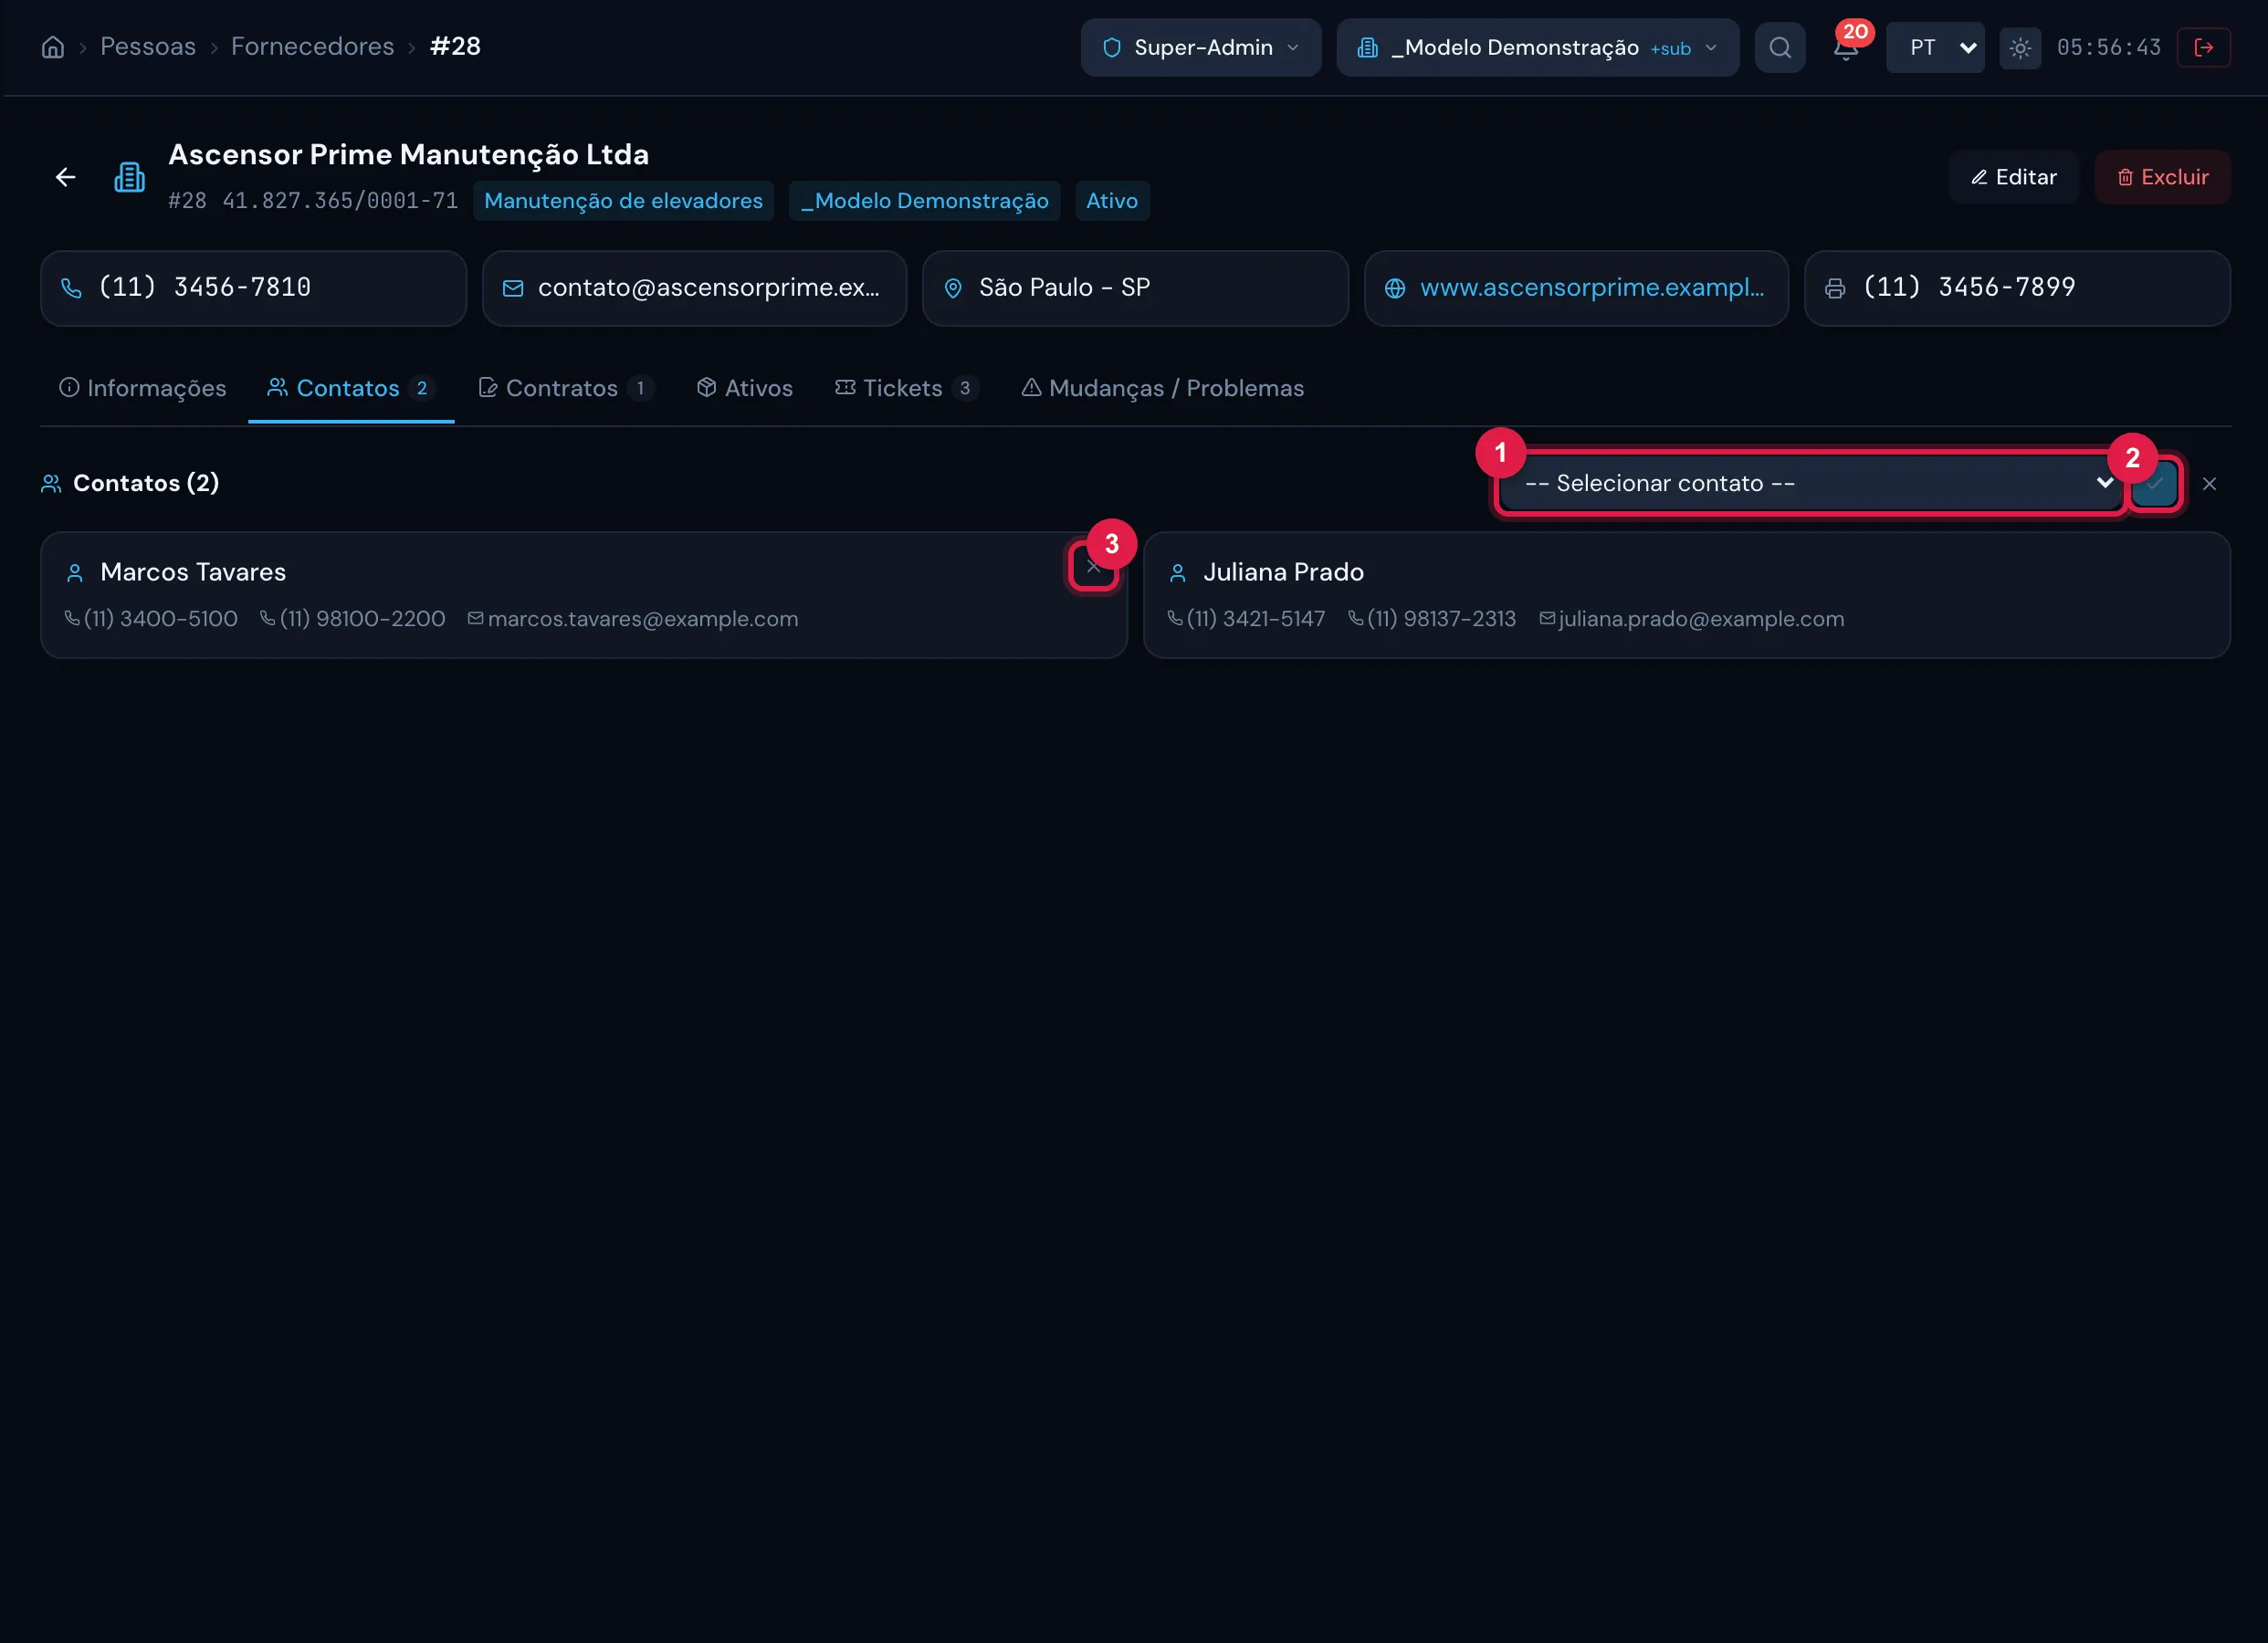Toggle the light/dark theme sun icon
Viewport: 2268px width, 1643px height.
(x=2020, y=48)
